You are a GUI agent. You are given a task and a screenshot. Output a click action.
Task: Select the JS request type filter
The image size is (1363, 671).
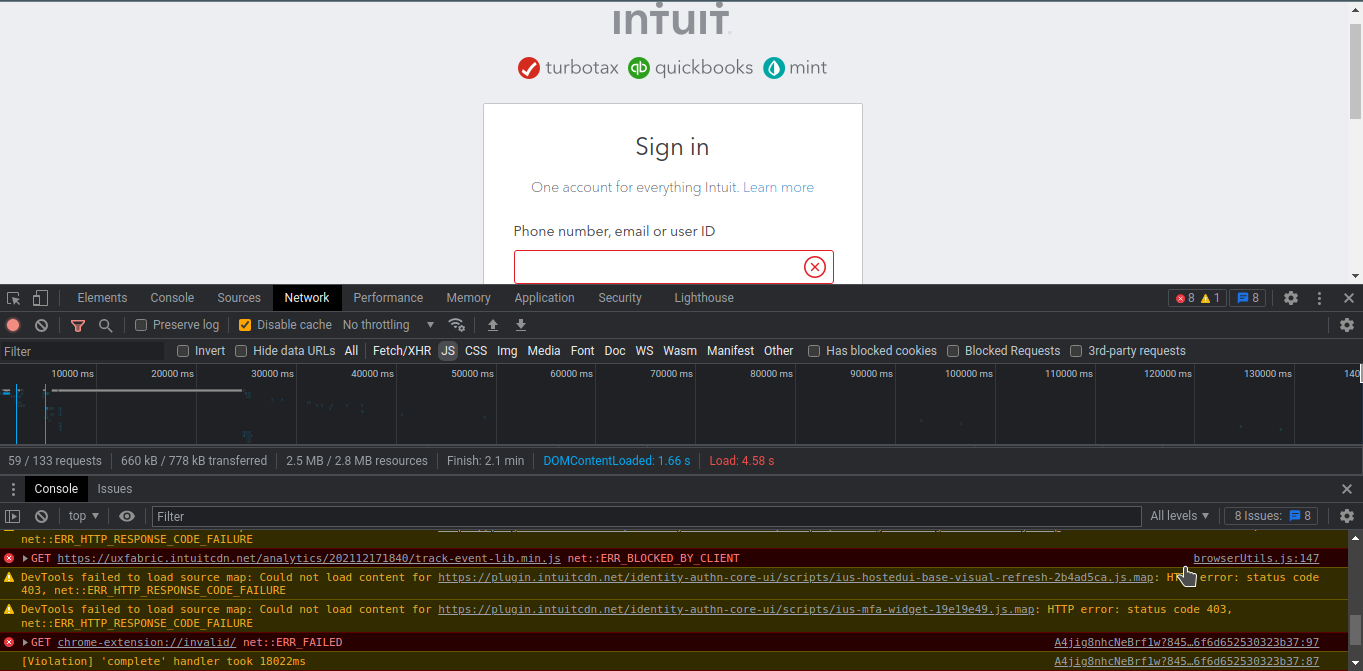click(x=448, y=351)
